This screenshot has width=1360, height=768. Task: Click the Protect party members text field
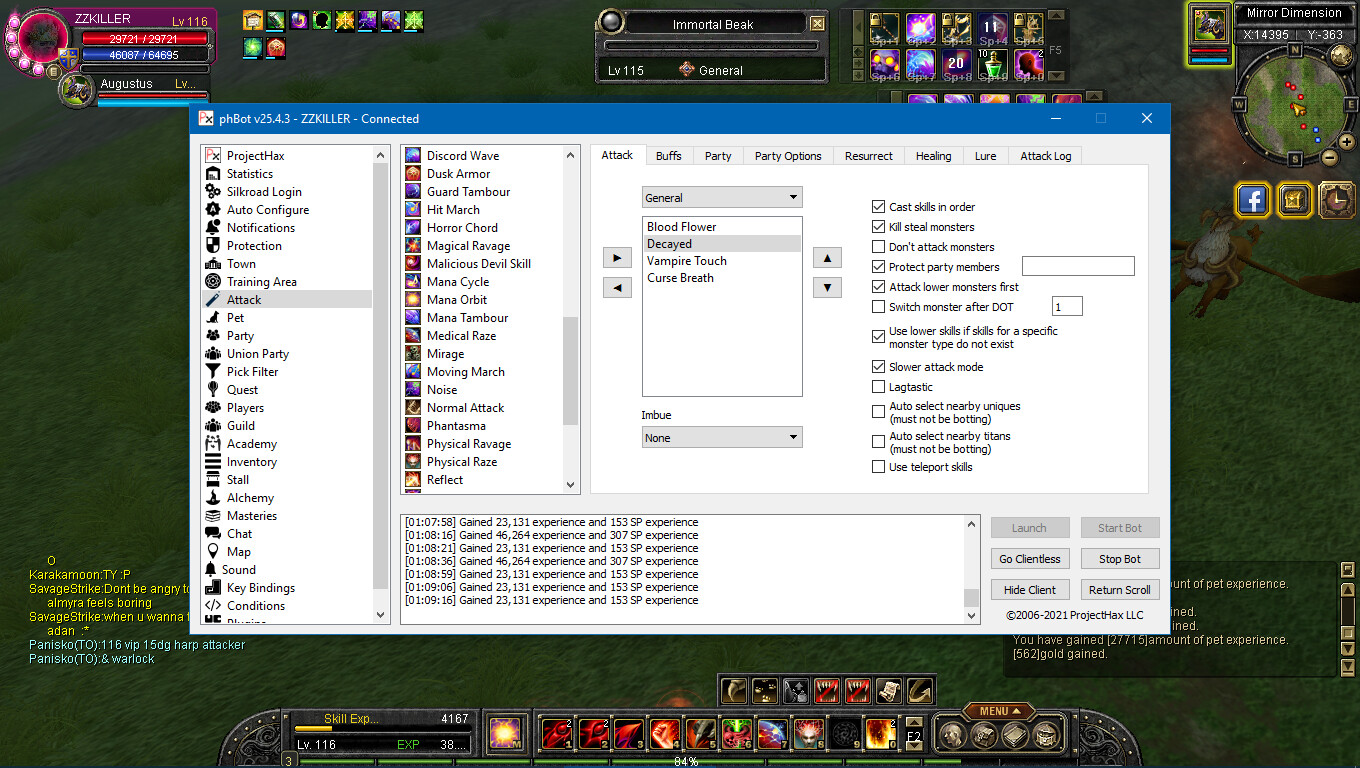coord(1077,266)
